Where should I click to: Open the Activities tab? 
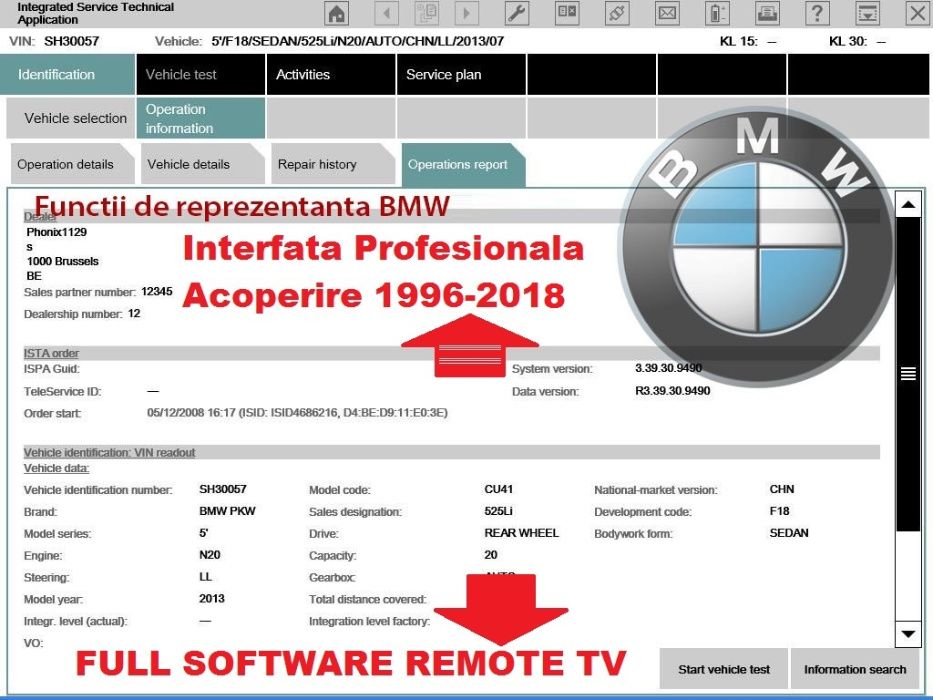tap(331, 74)
